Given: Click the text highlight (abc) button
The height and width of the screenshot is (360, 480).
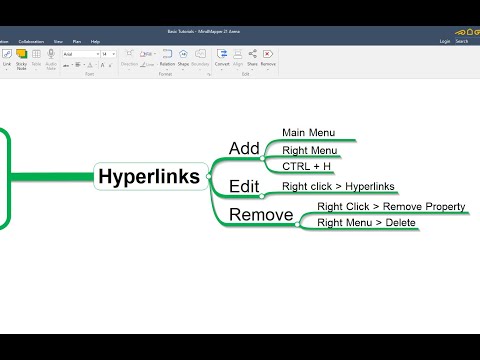Looking at the screenshot, I should 66,65.
